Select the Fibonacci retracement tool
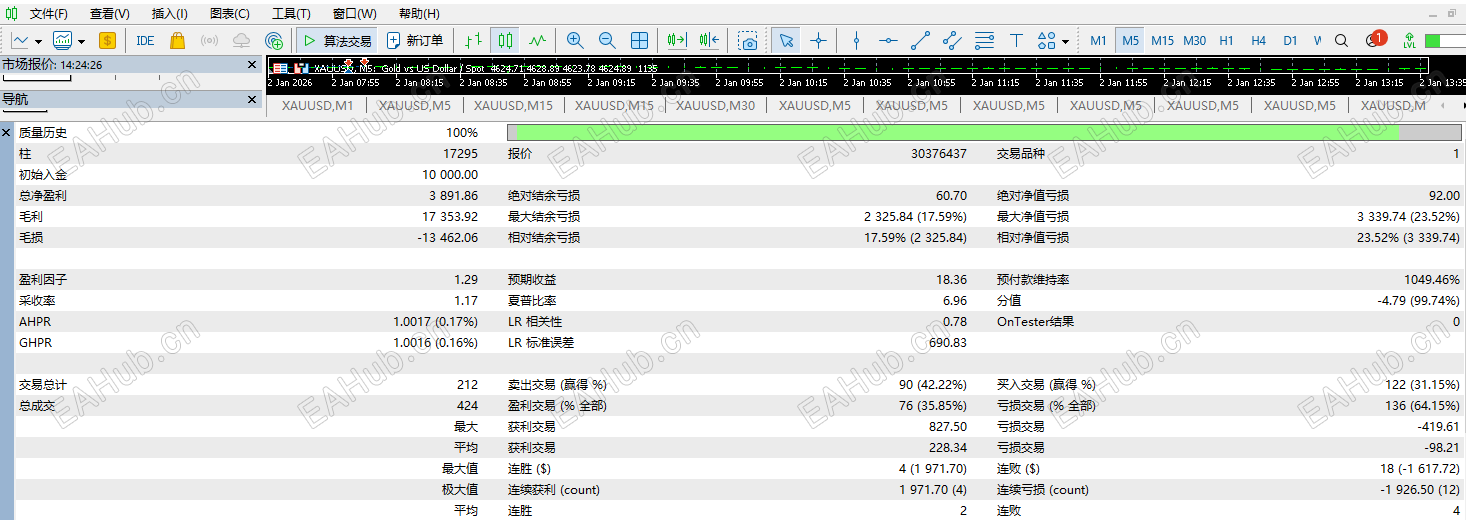The height and width of the screenshot is (520, 1466). click(x=984, y=41)
